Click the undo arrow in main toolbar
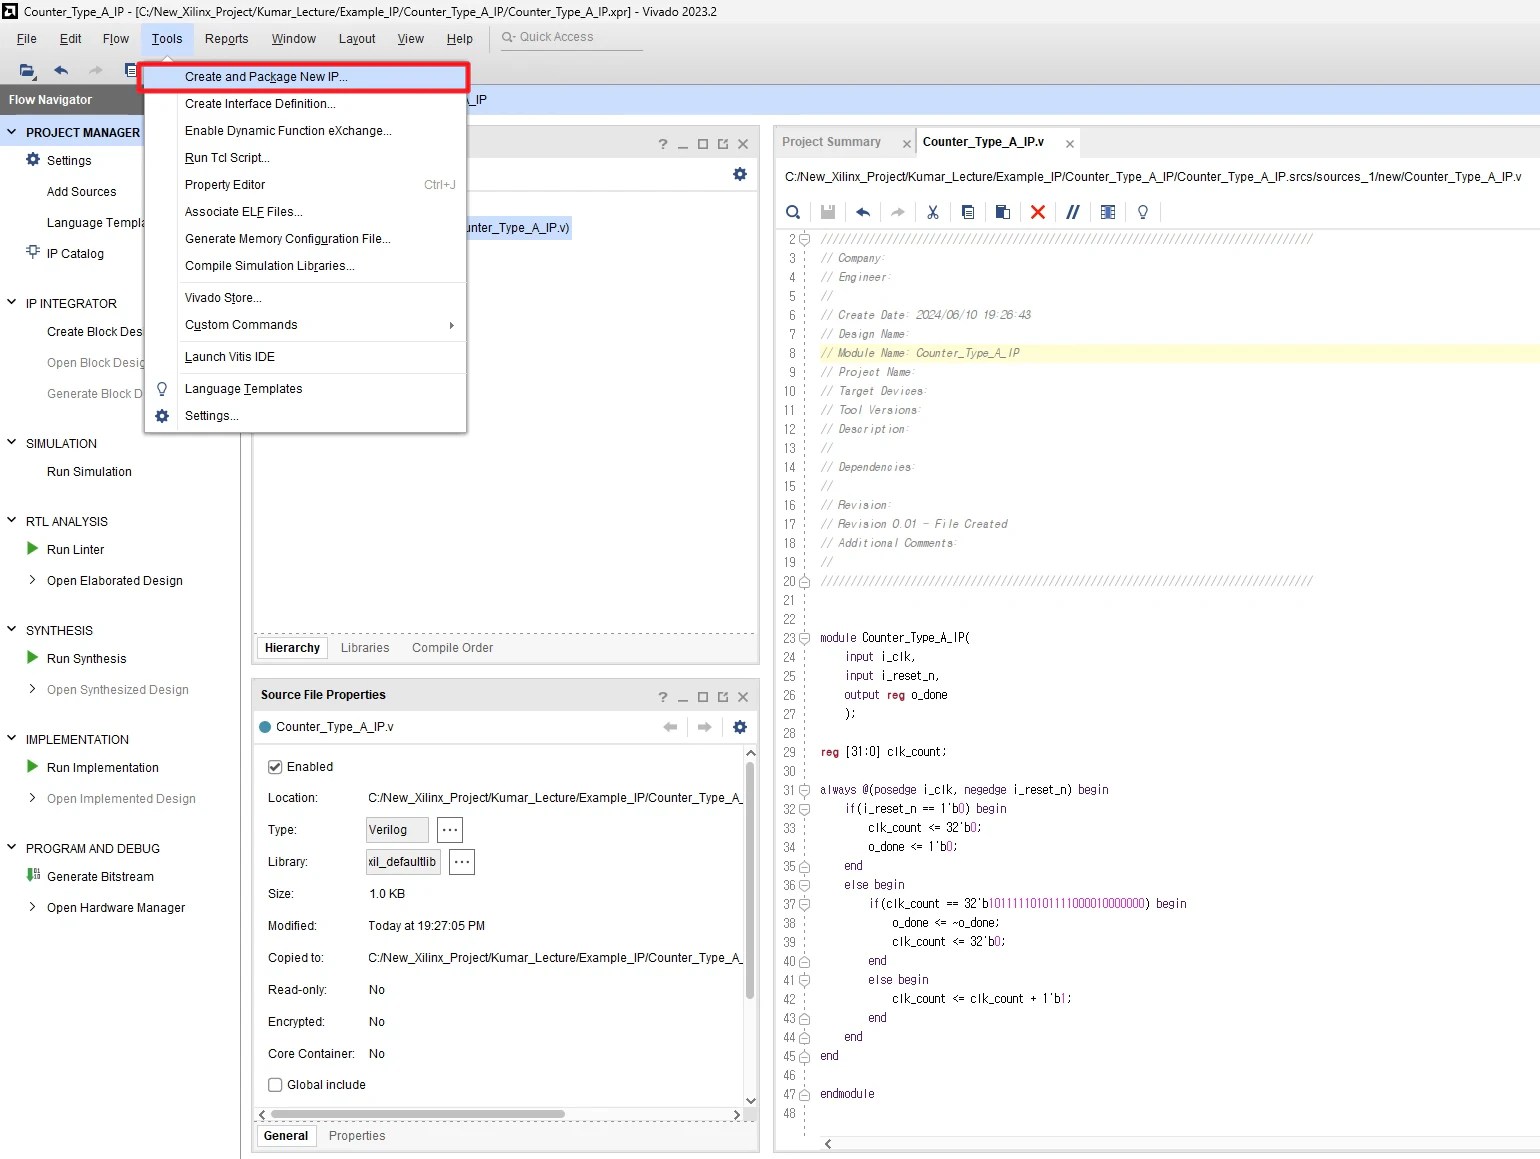 pos(61,70)
